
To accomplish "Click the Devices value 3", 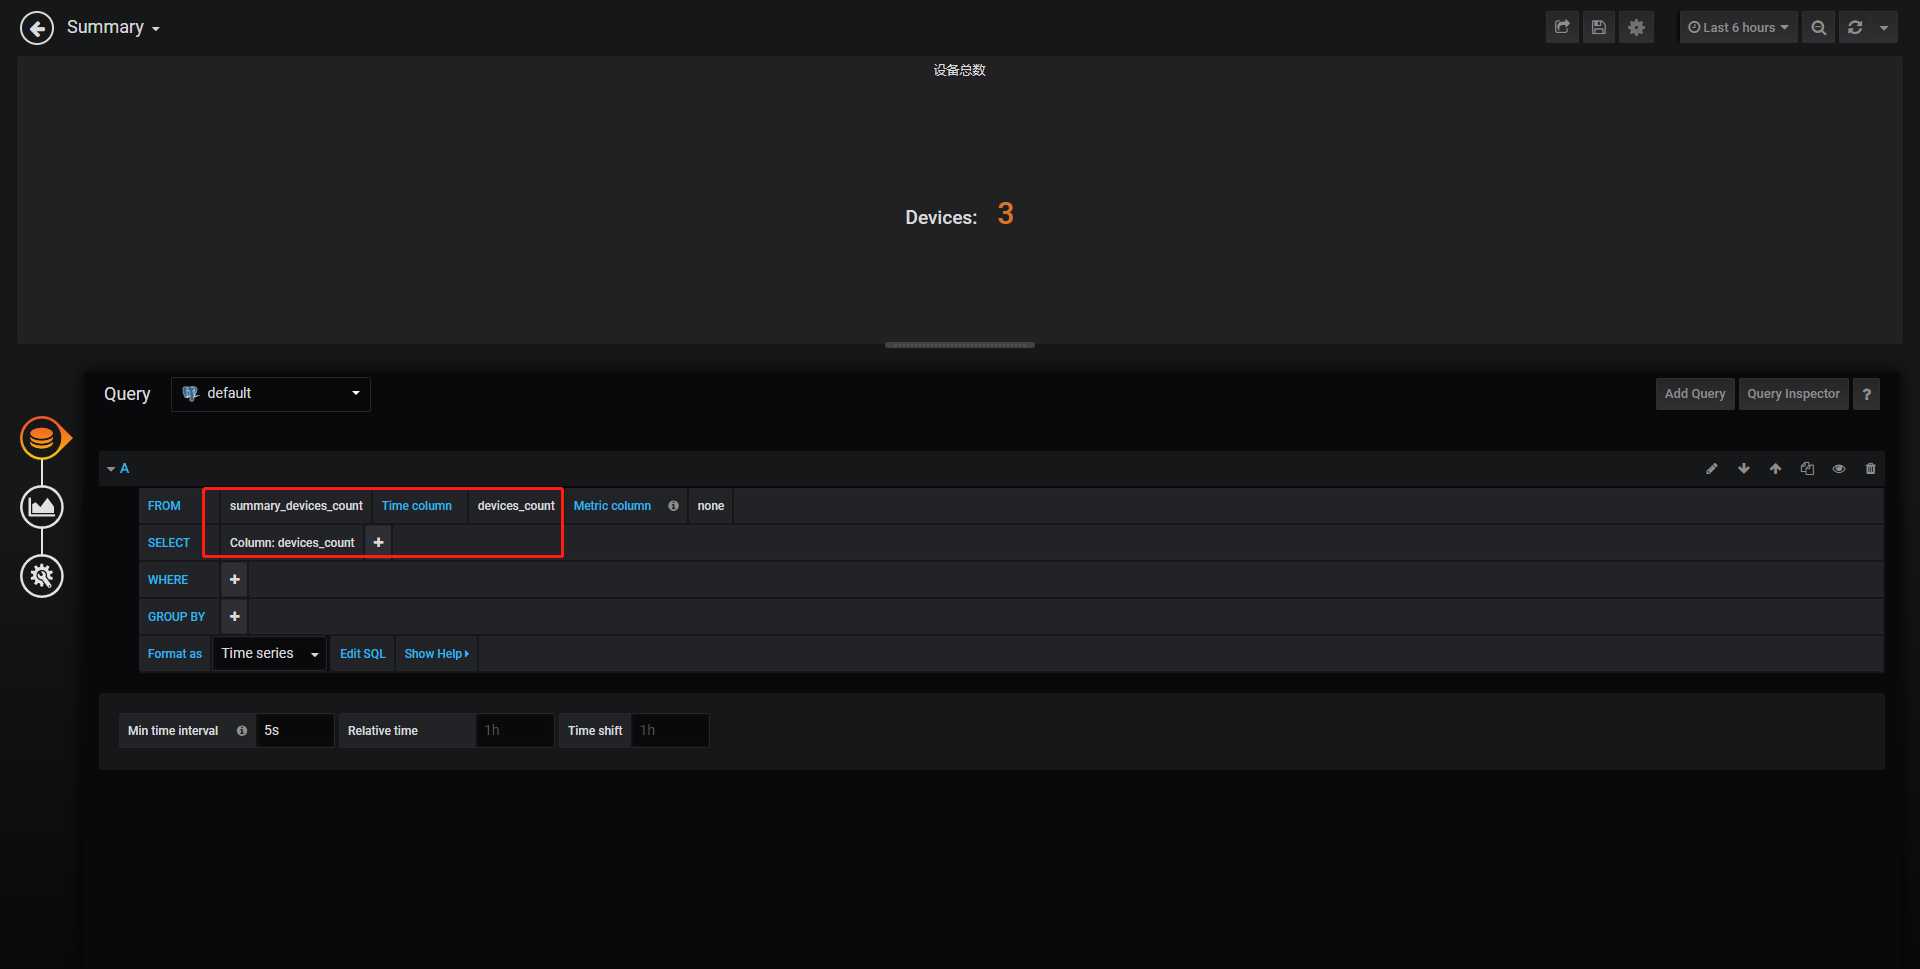I will pyautogui.click(x=1006, y=214).
